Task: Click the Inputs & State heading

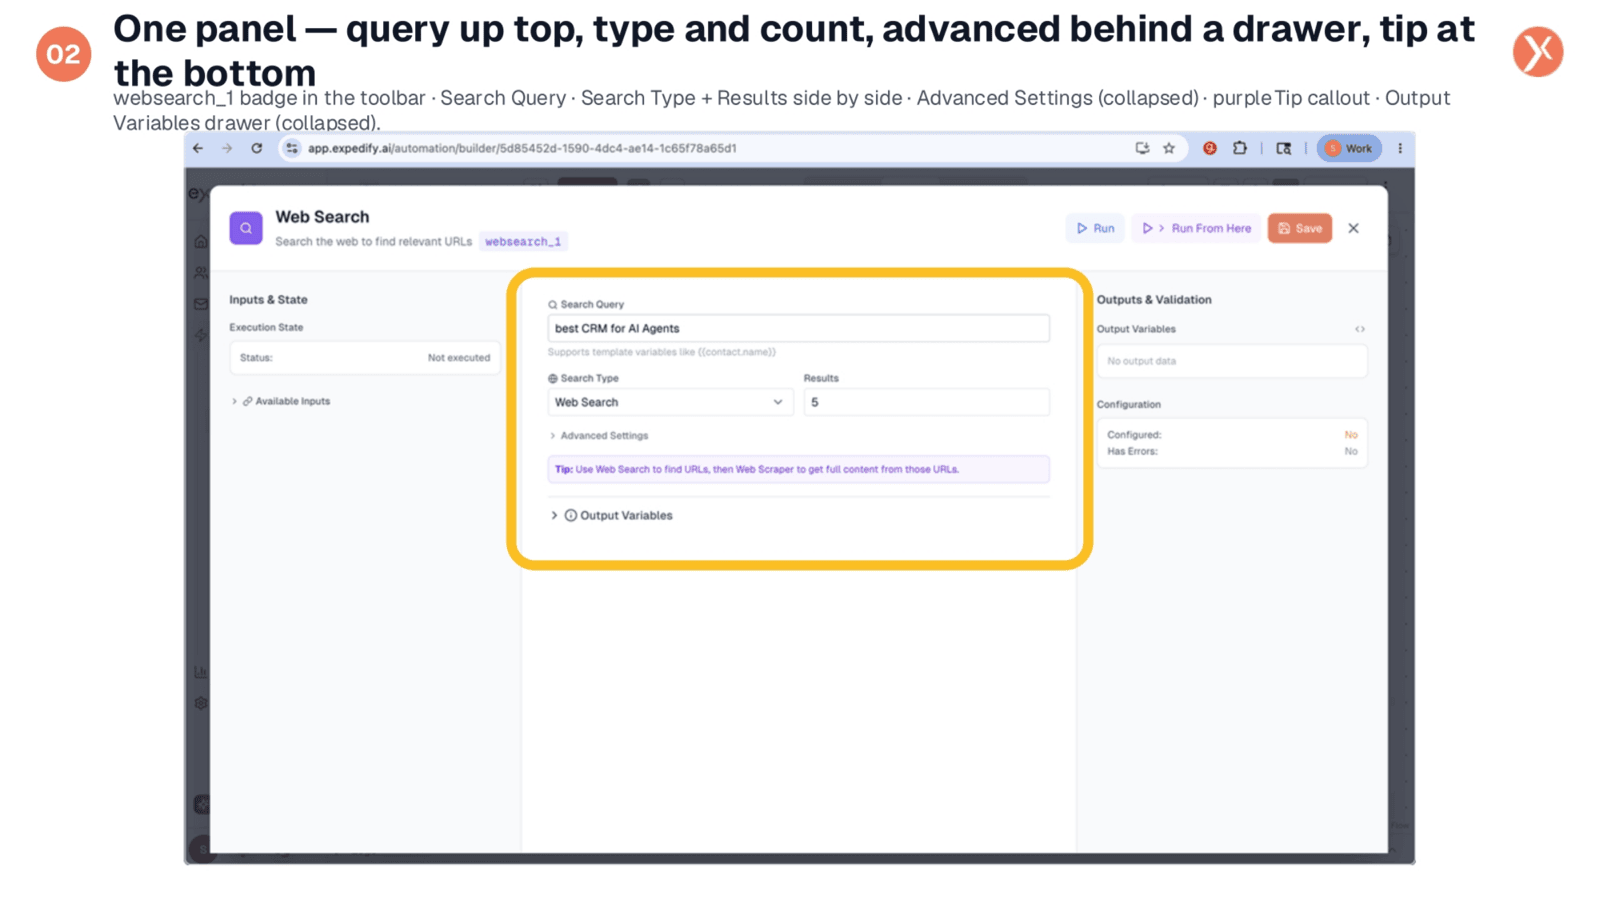Action: [268, 300]
